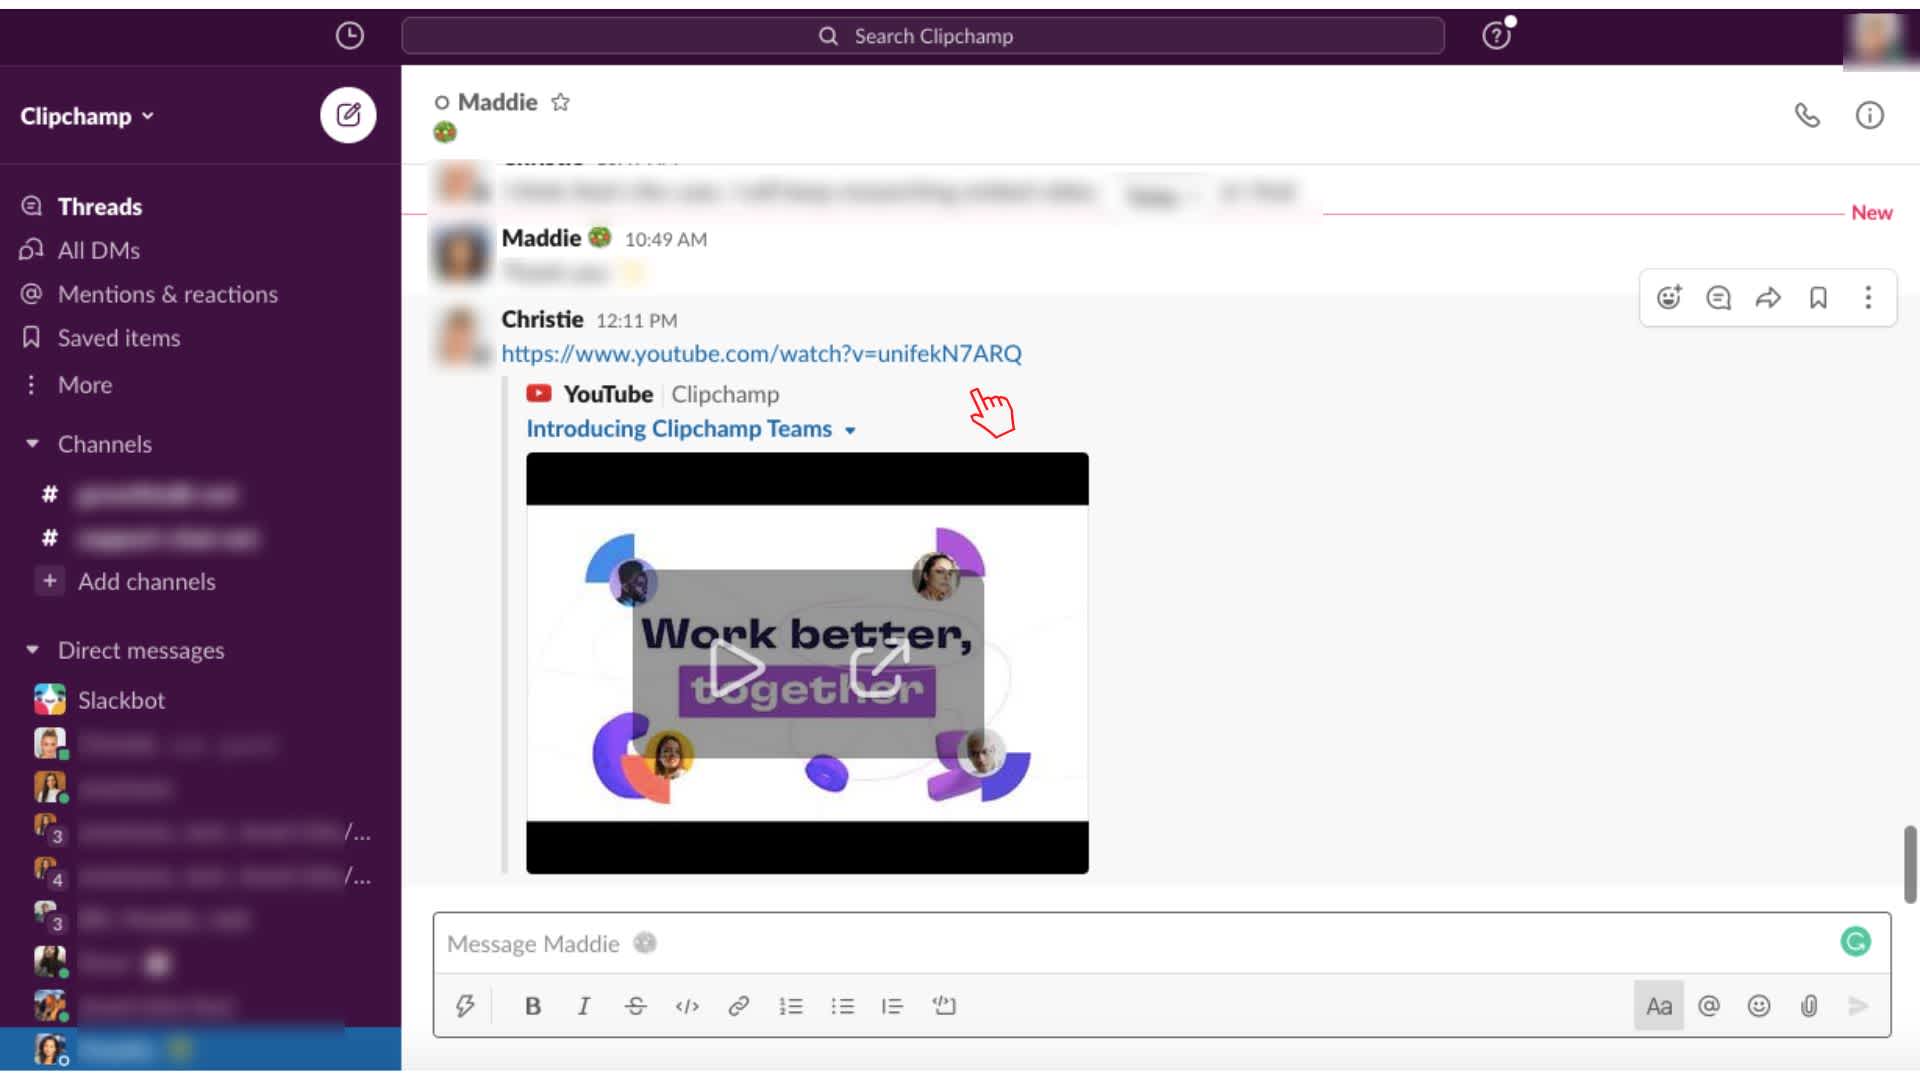Open Slackbot direct message
1920x1080 pixels.
tap(121, 700)
